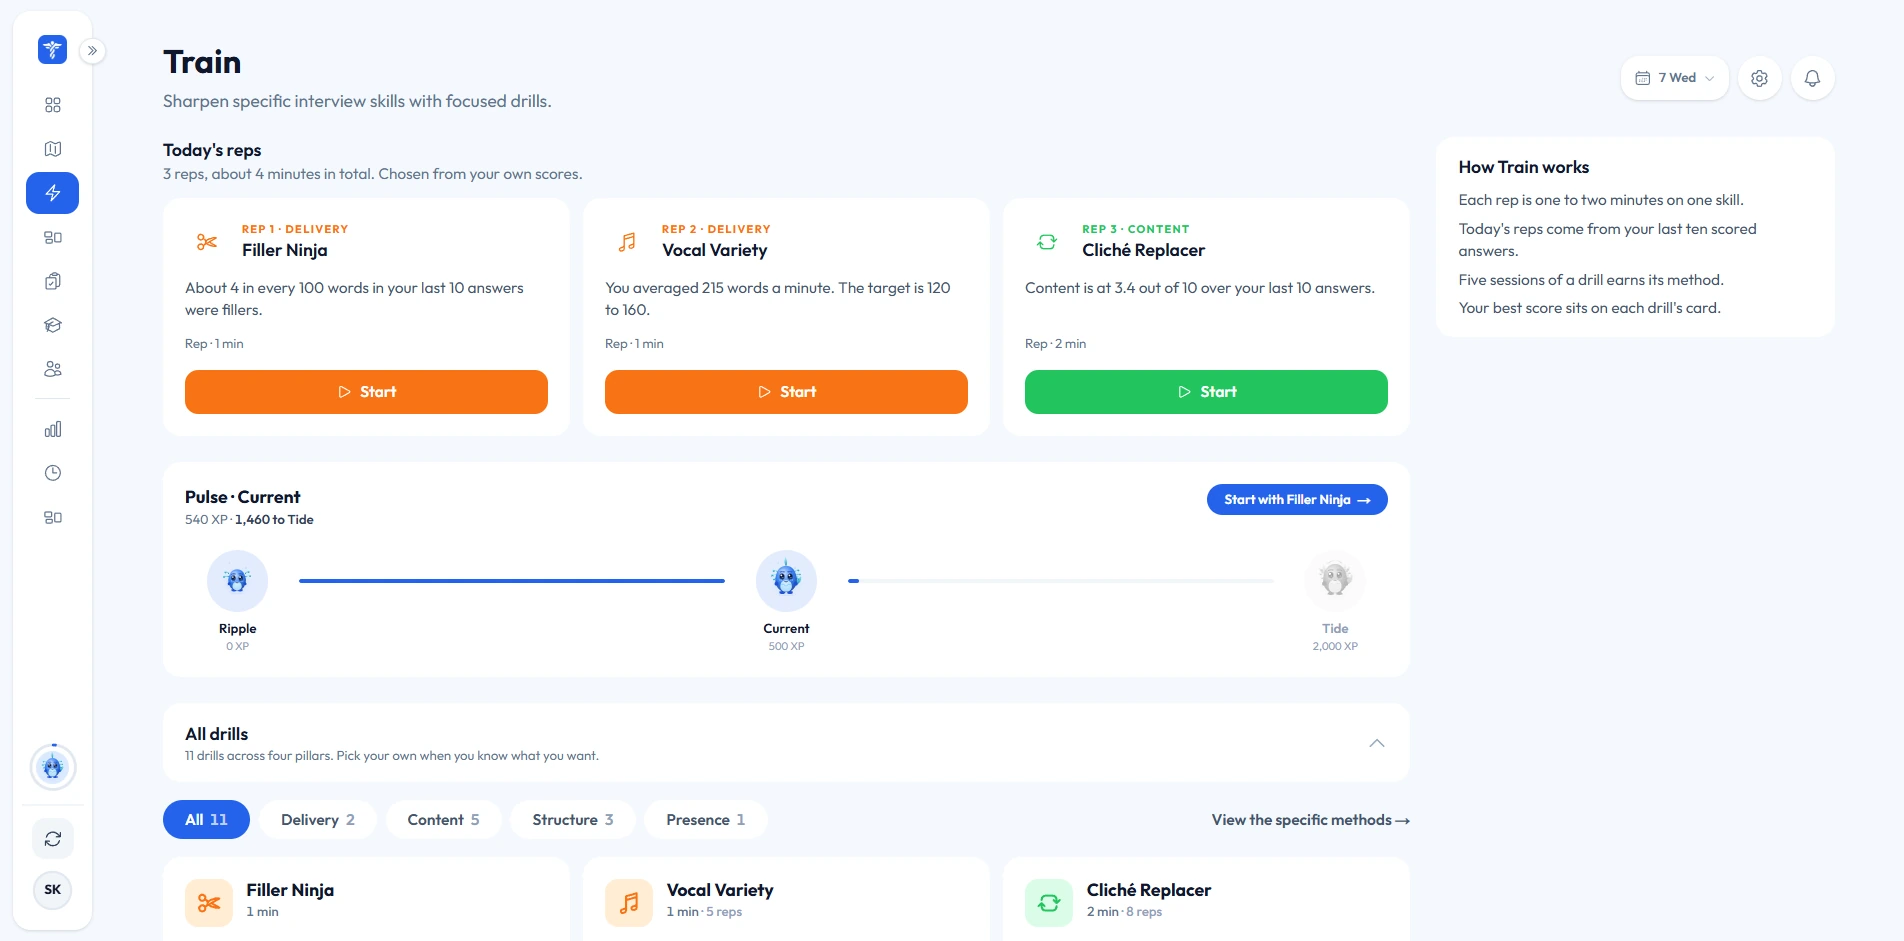Switch to the Presence drills tab

point(706,820)
